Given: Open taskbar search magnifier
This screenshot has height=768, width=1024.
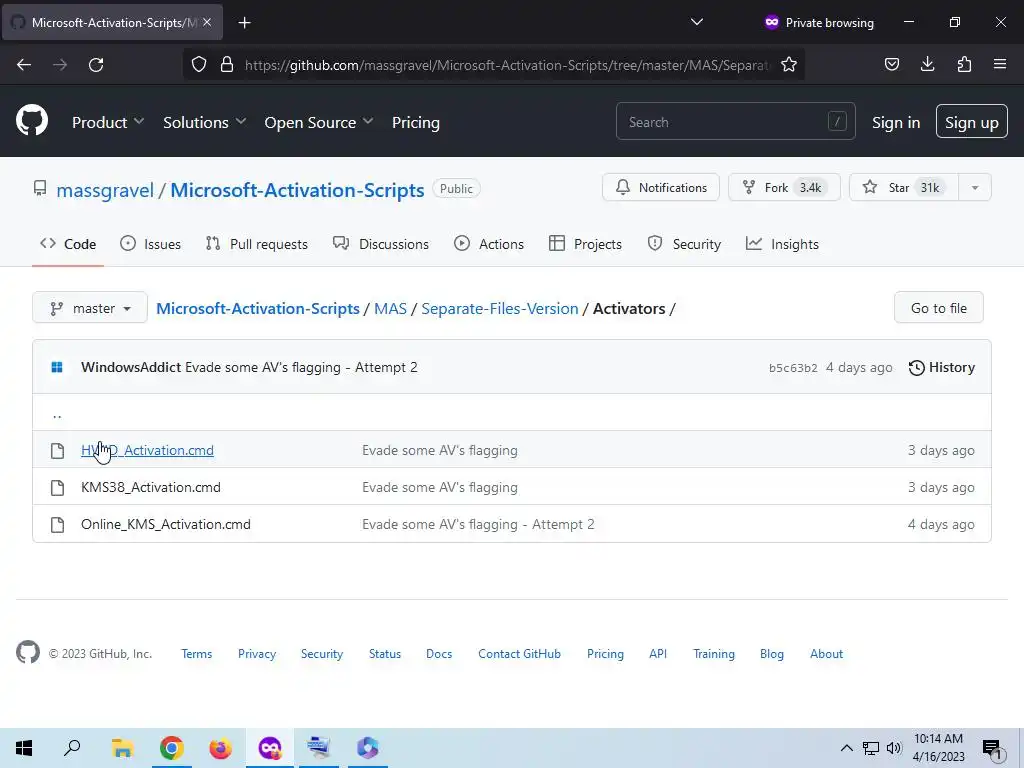Looking at the screenshot, I should pos(72,748).
